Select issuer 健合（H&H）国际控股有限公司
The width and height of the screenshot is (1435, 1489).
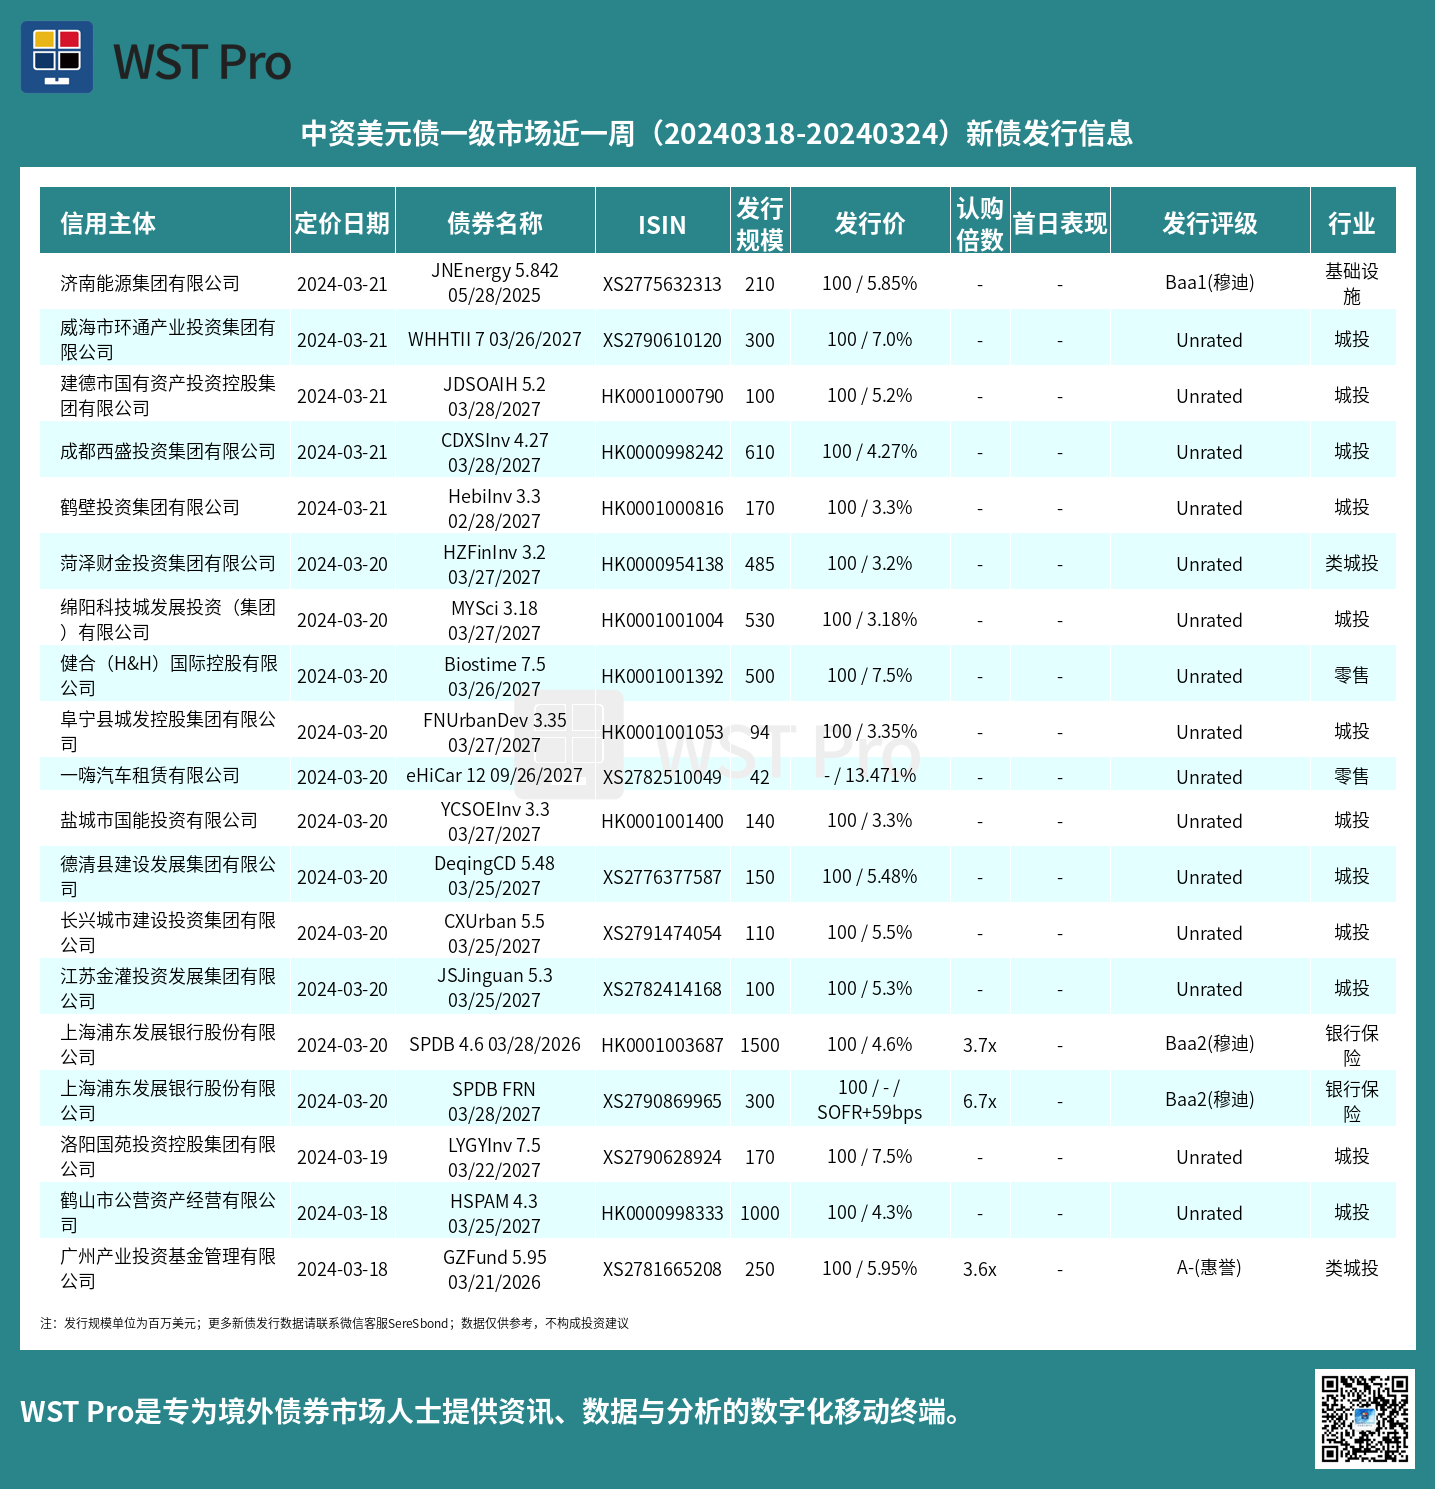(x=168, y=676)
